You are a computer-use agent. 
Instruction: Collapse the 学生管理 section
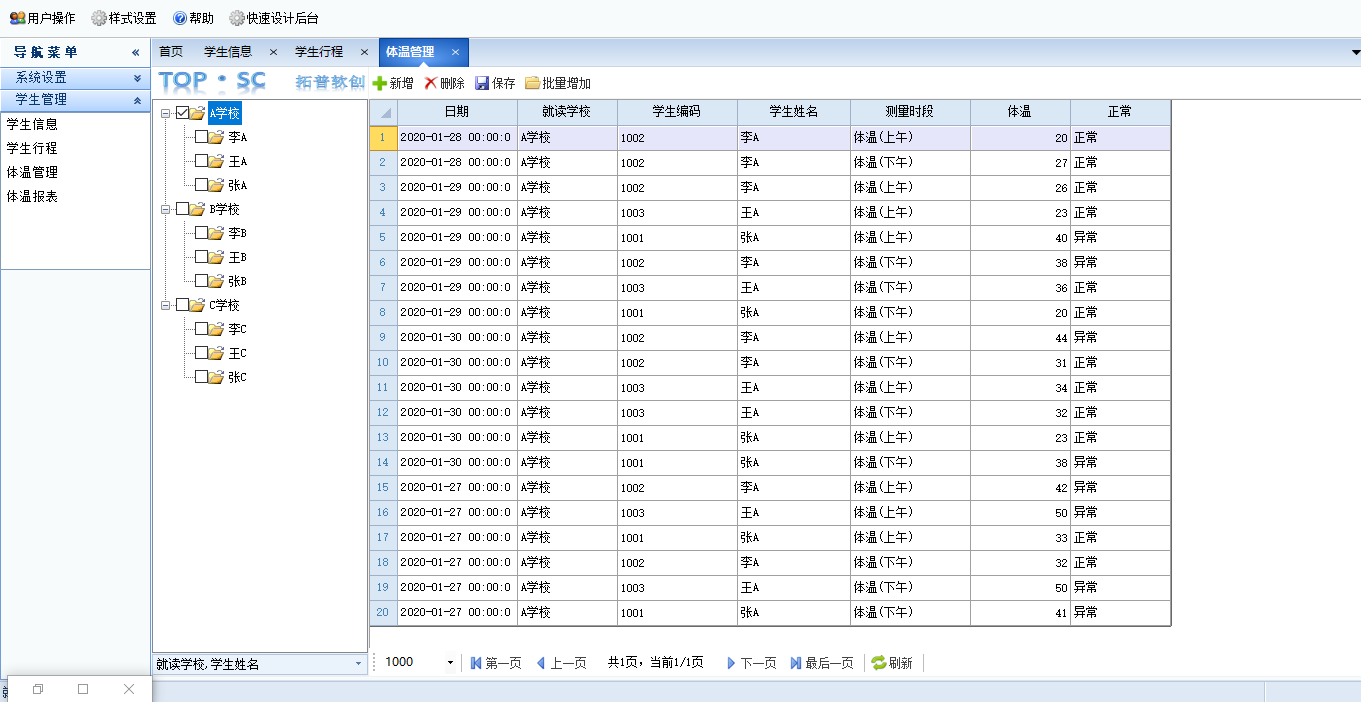[137, 100]
